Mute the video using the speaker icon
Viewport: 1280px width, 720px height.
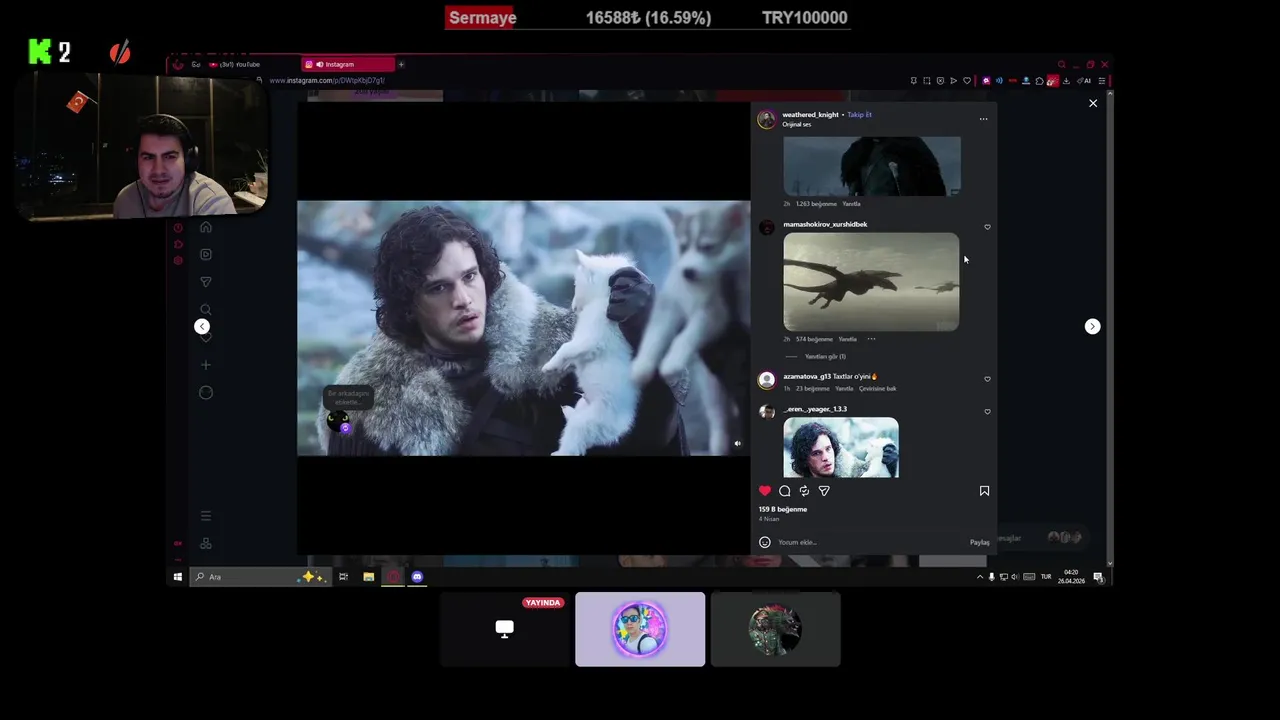(738, 444)
